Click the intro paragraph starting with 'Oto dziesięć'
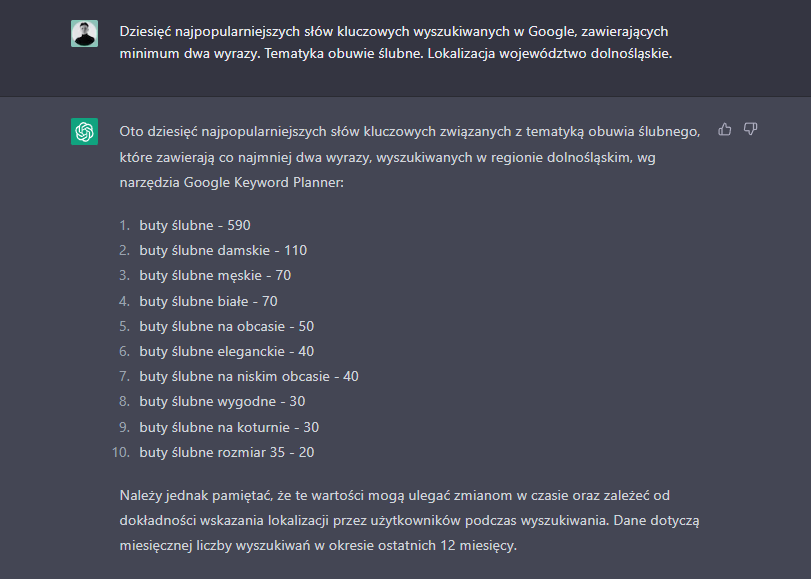 pos(410,157)
